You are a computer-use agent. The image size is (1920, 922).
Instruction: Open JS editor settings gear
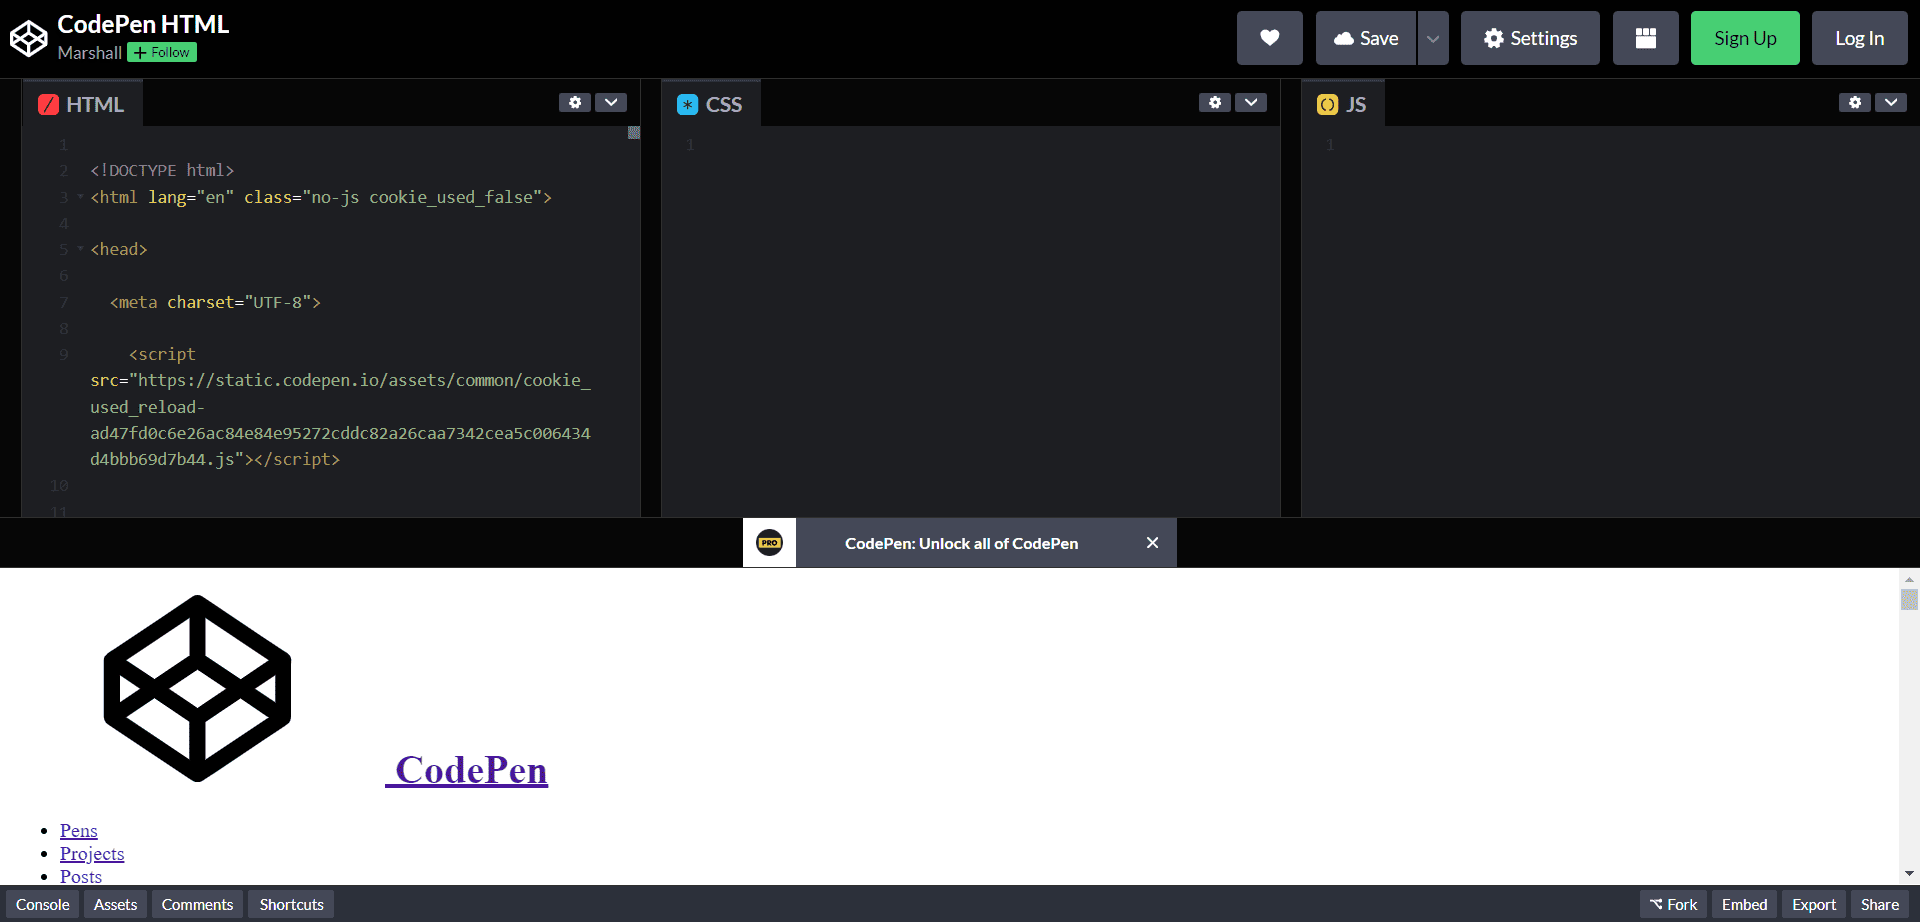[1854, 102]
